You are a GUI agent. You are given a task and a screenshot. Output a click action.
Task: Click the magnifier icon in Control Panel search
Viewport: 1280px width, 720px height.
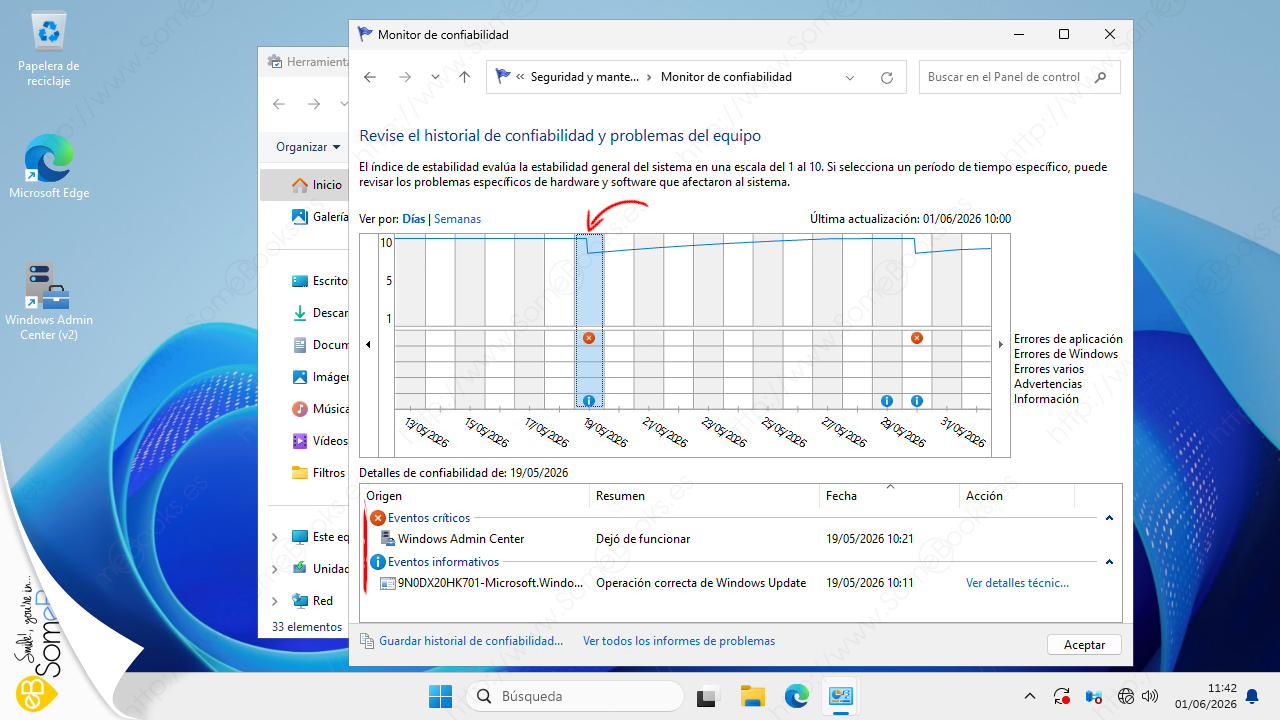pyautogui.click(x=1101, y=77)
